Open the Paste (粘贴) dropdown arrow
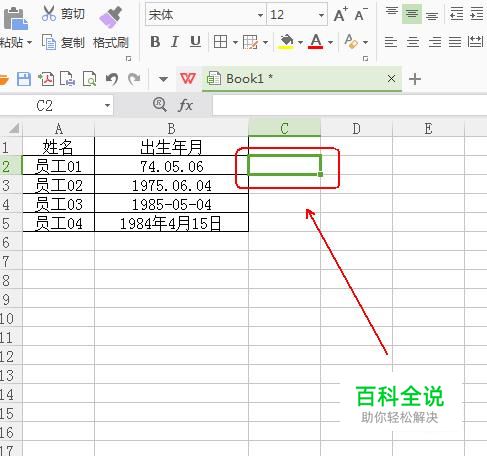487x456 pixels. pyautogui.click(x=29, y=42)
